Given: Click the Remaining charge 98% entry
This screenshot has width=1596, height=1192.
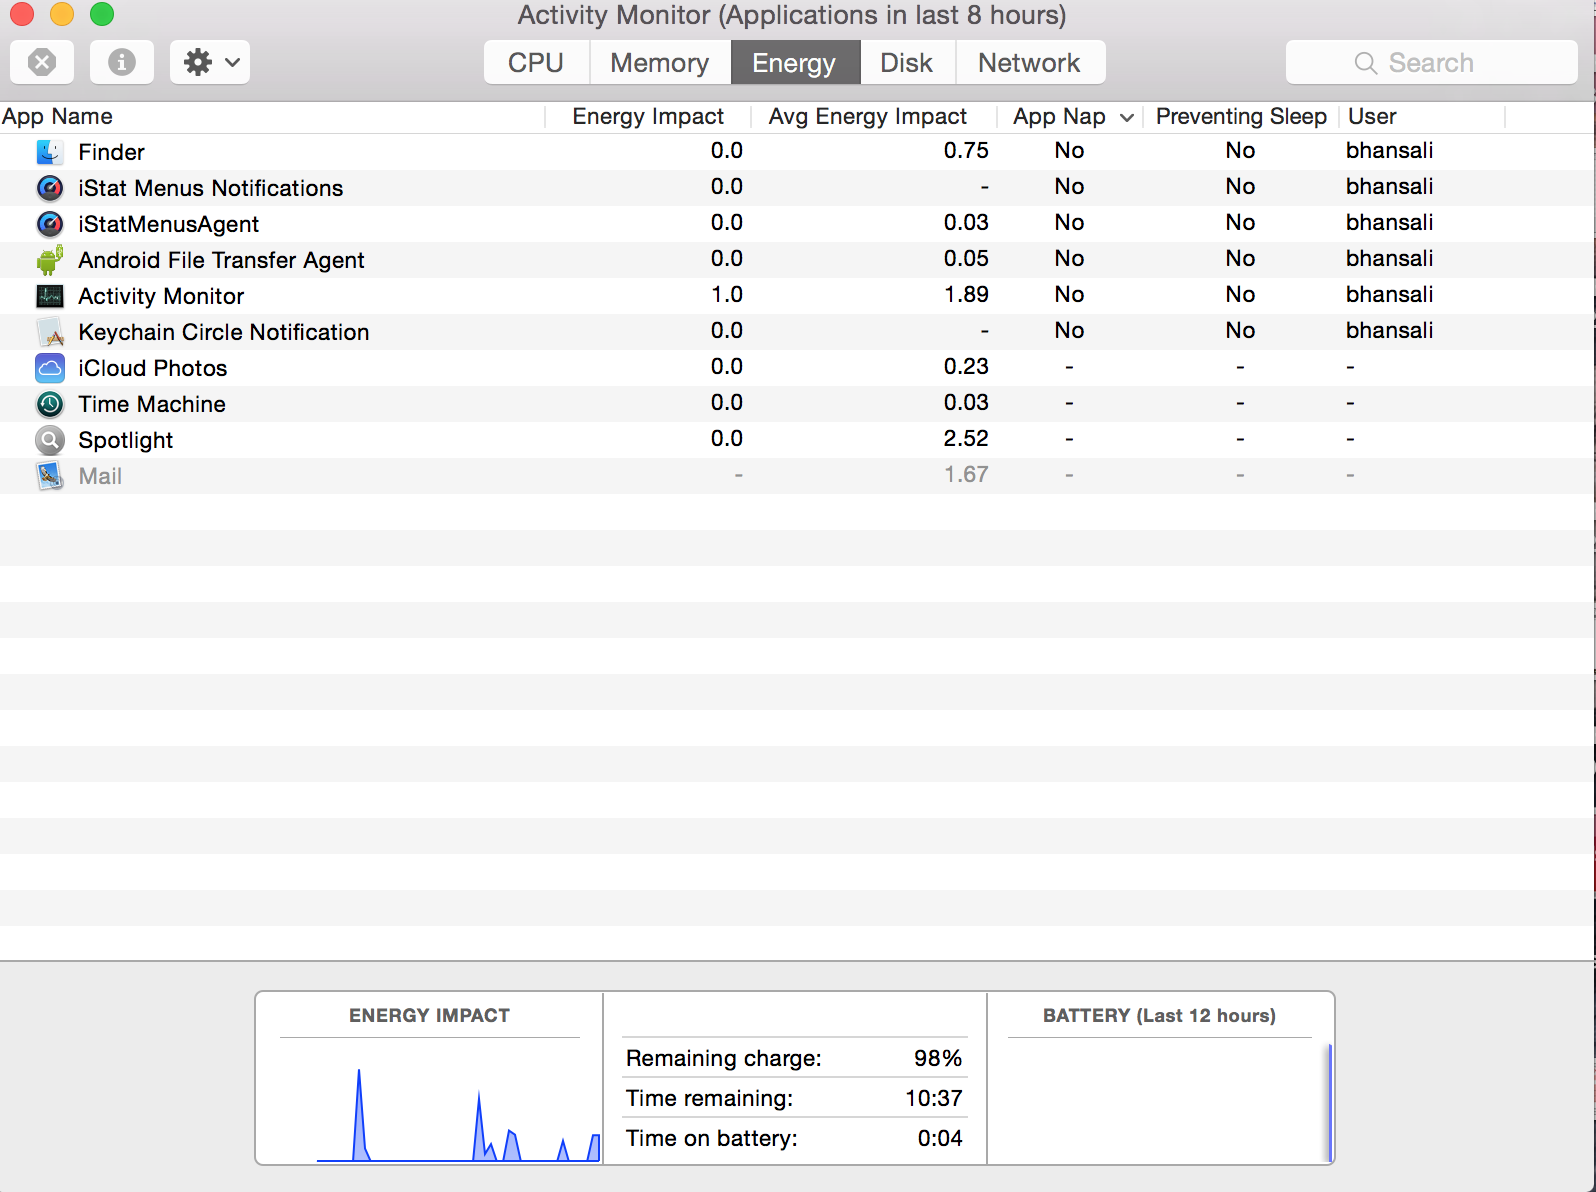Looking at the screenshot, I should pos(794,1058).
